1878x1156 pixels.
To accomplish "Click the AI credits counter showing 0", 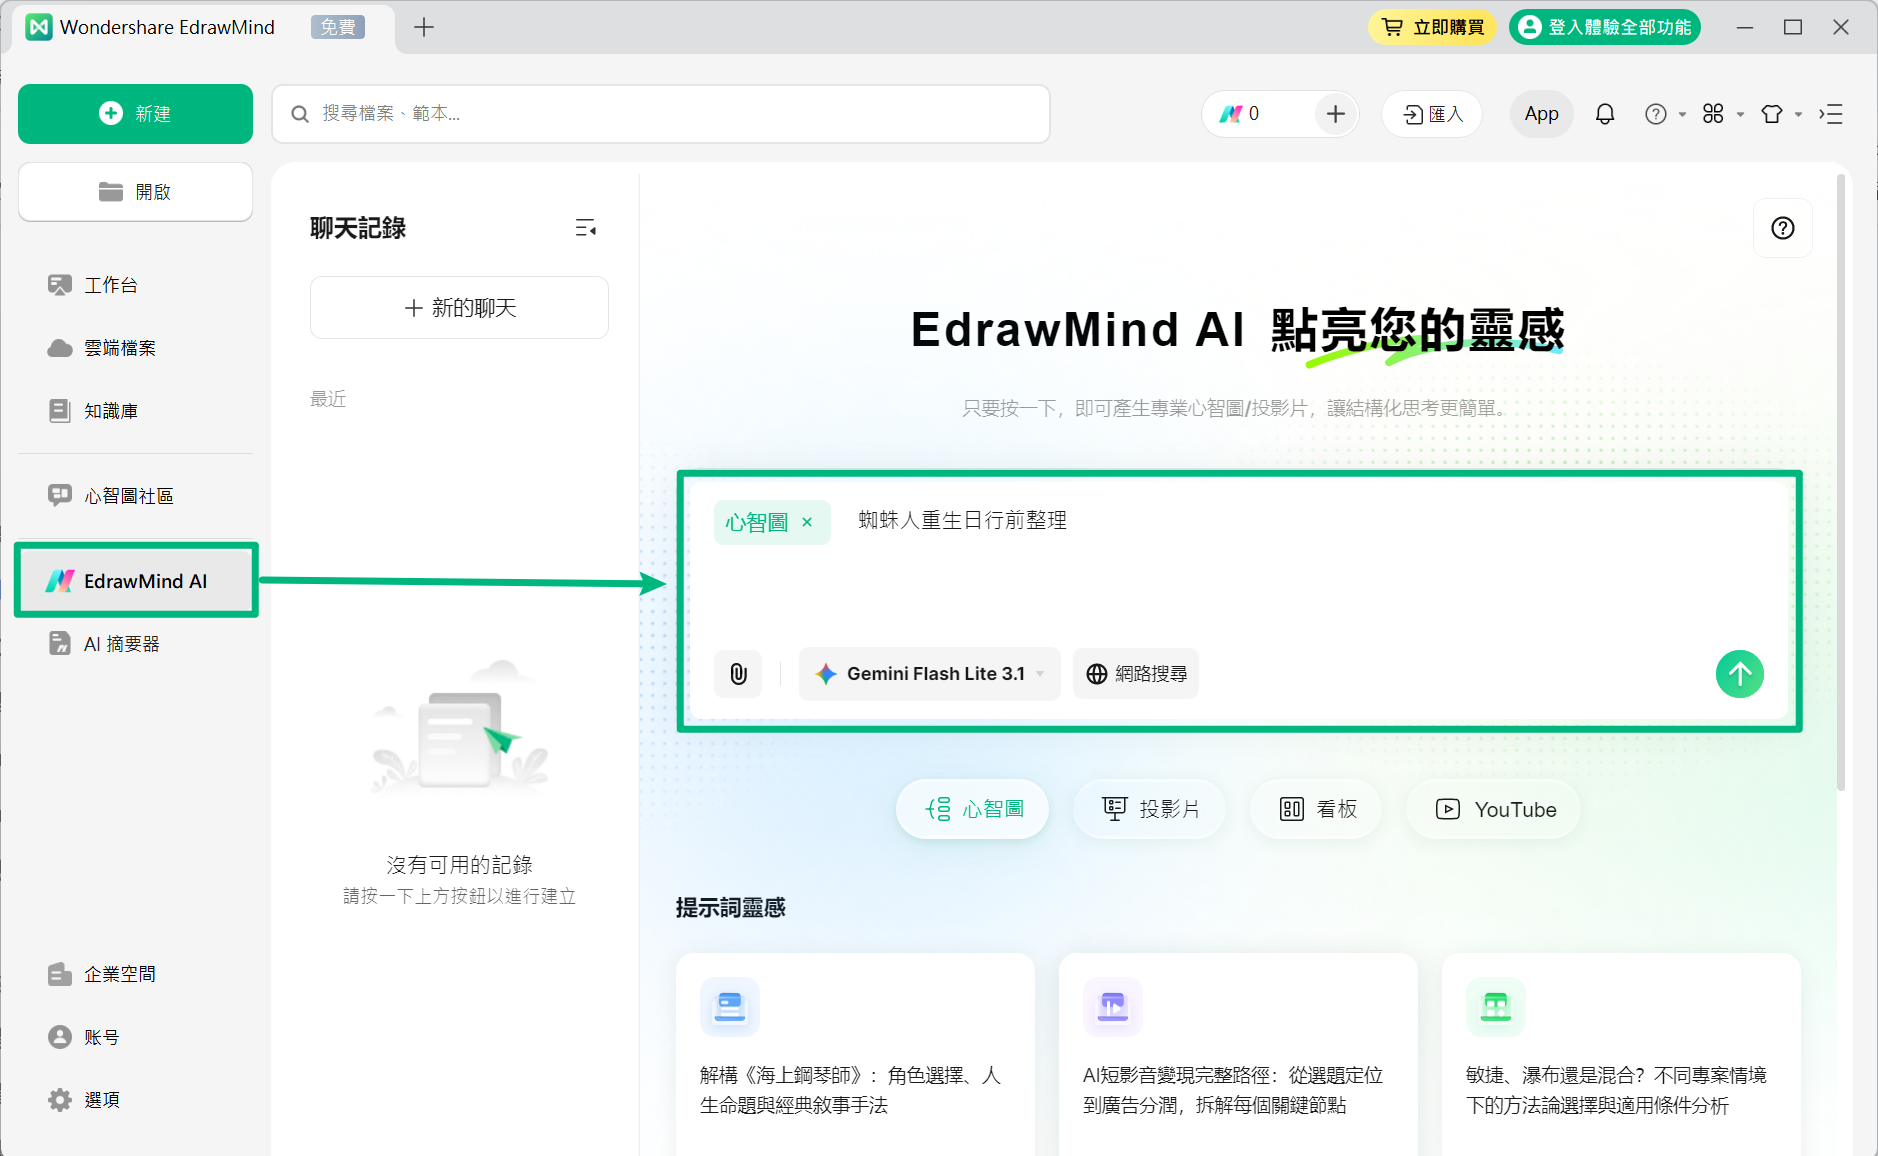I will coord(1240,114).
